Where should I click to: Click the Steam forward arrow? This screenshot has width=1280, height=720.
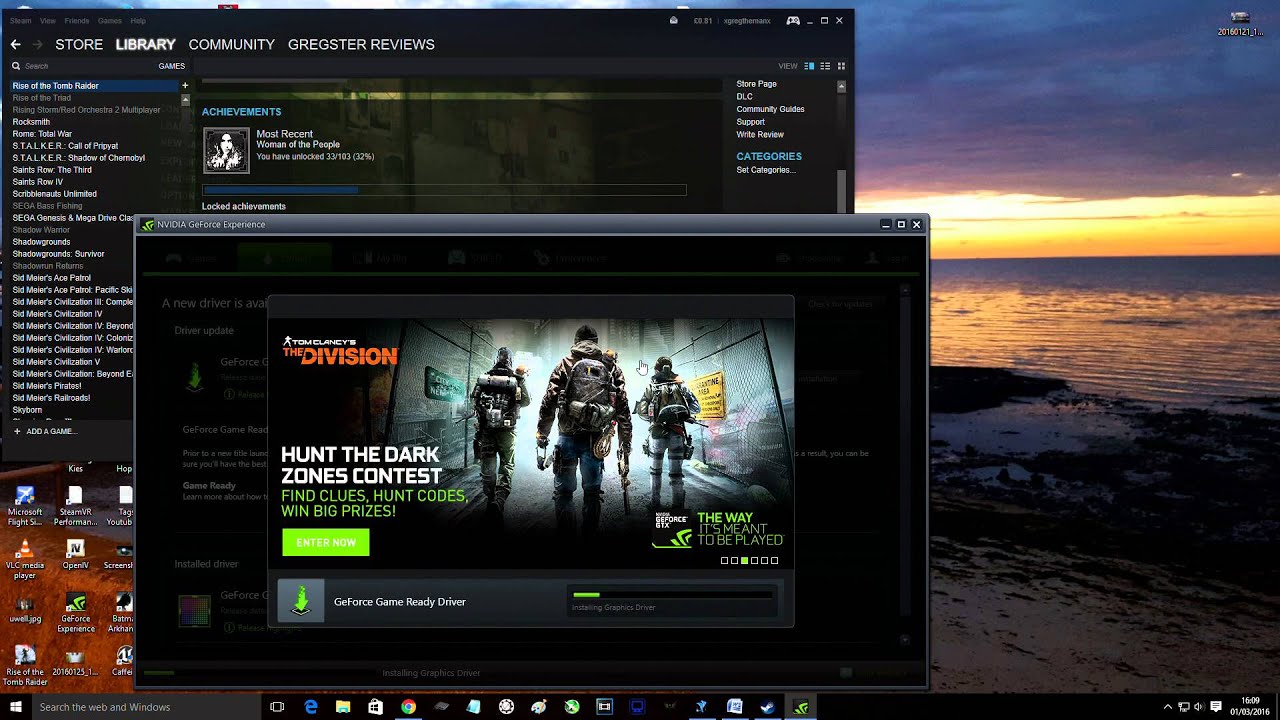coord(38,45)
